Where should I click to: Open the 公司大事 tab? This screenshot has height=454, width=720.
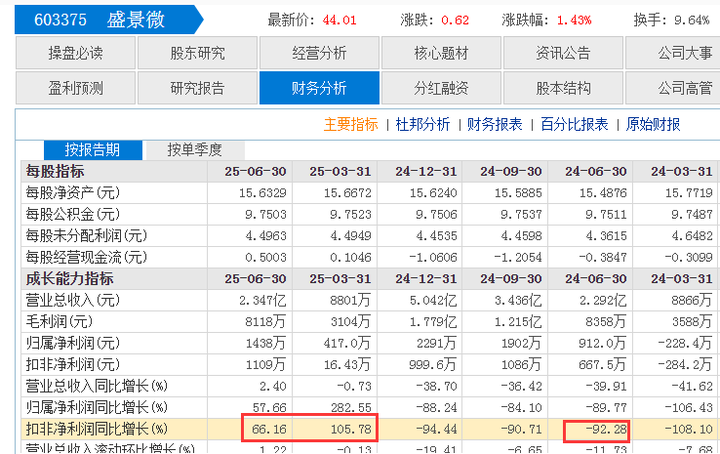673,53
